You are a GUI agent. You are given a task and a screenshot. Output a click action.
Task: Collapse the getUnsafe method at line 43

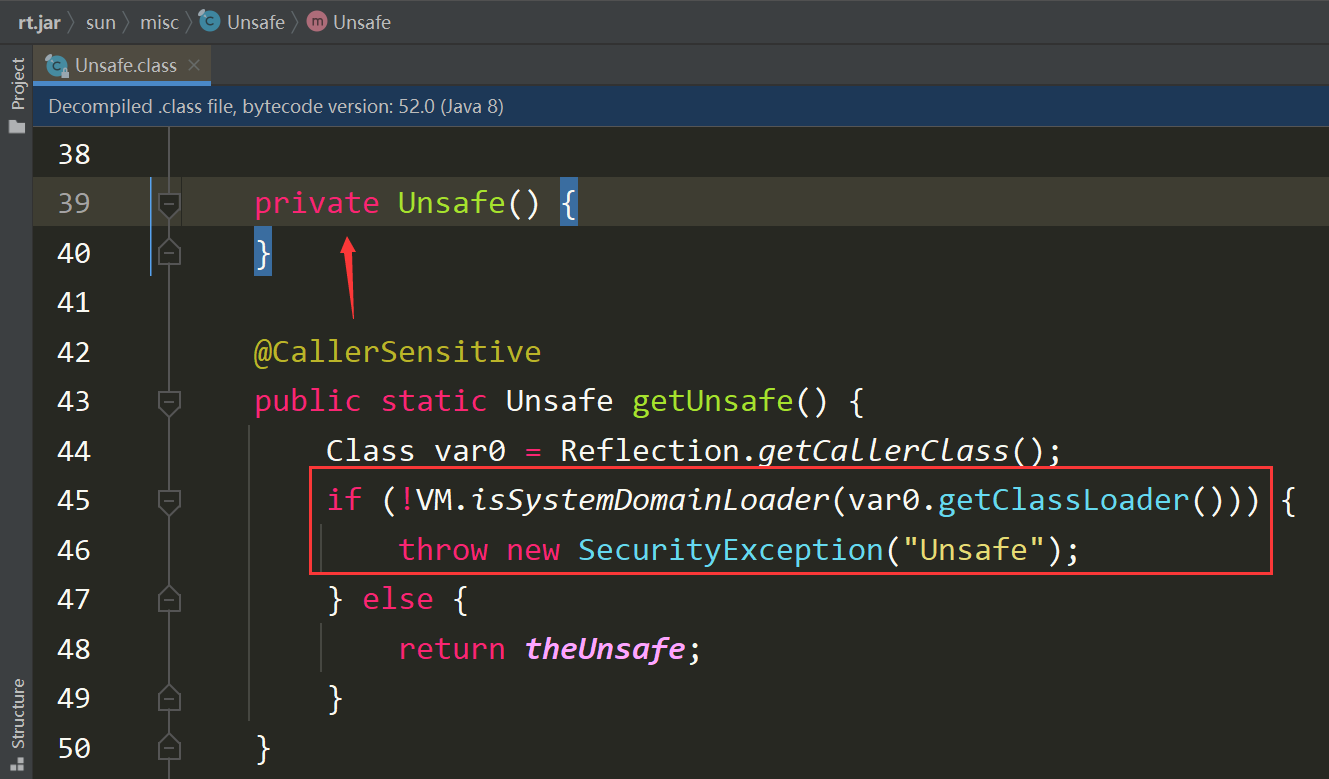tap(169, 402)
